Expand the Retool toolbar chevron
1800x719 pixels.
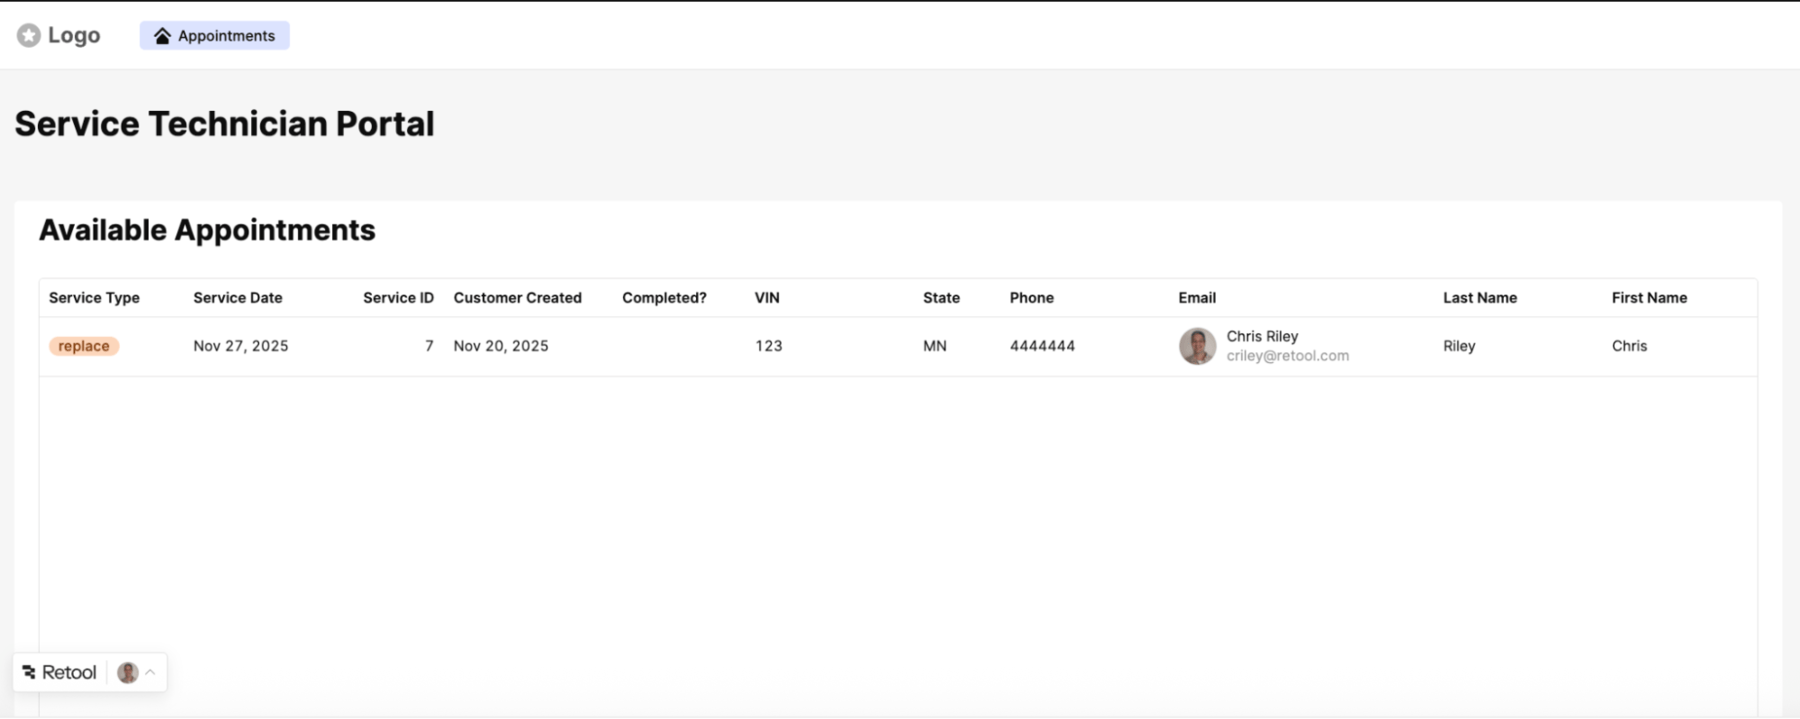(150, 673)
